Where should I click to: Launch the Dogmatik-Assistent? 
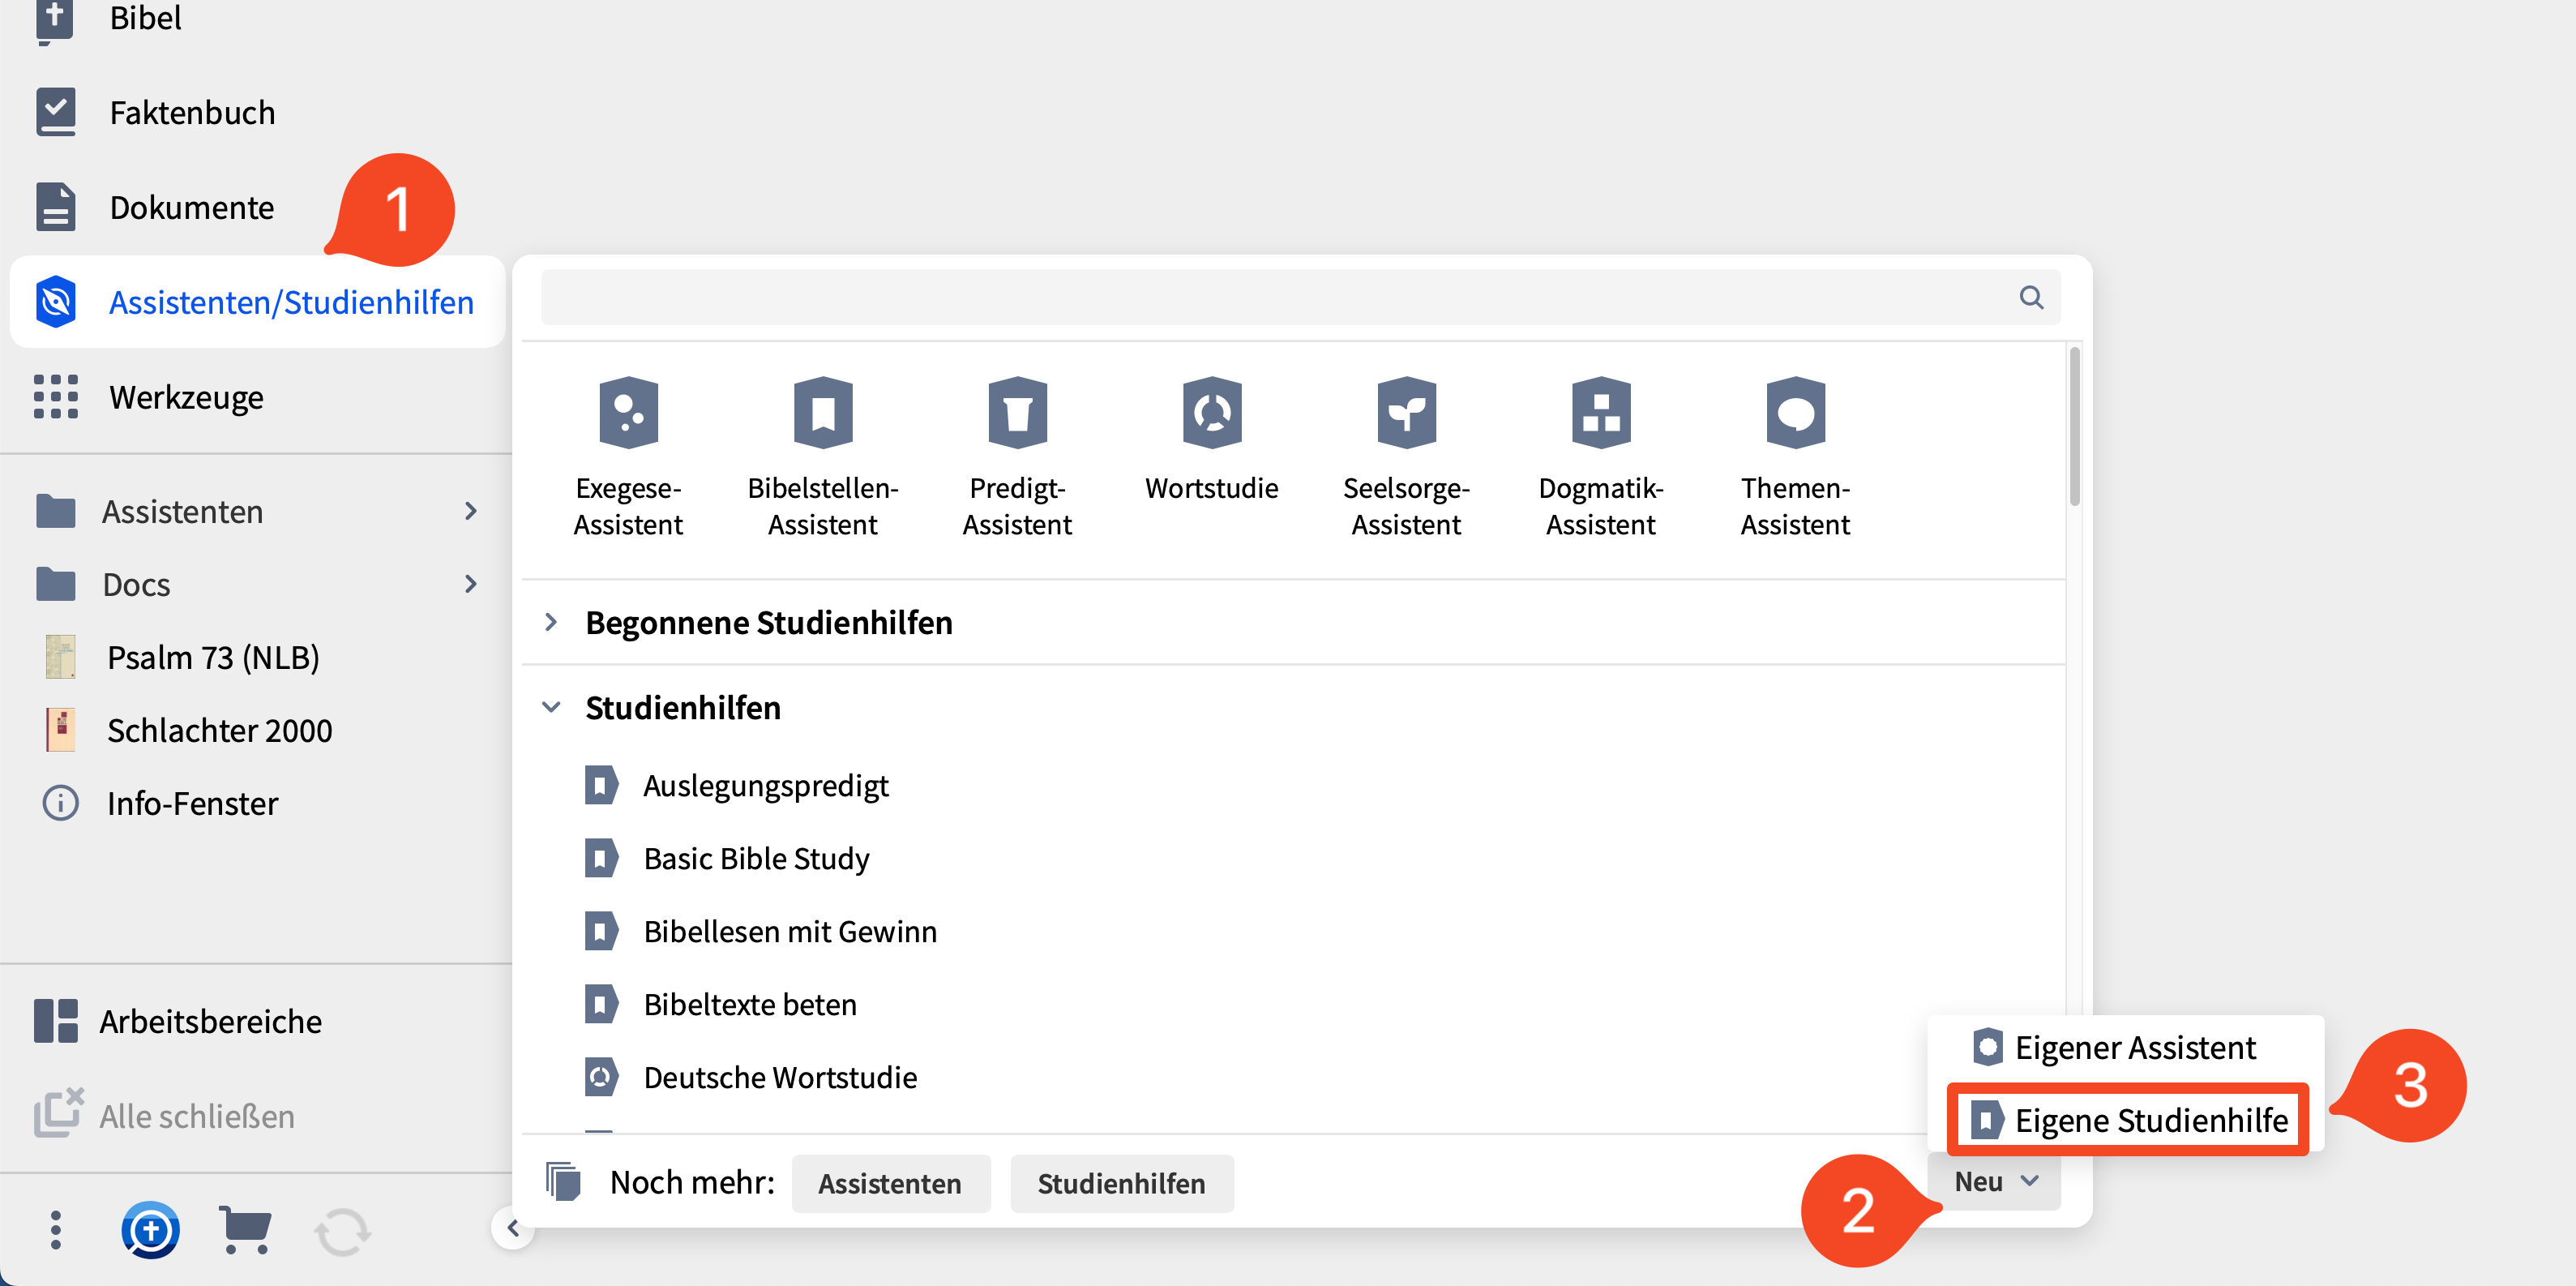click(1600, 457)
